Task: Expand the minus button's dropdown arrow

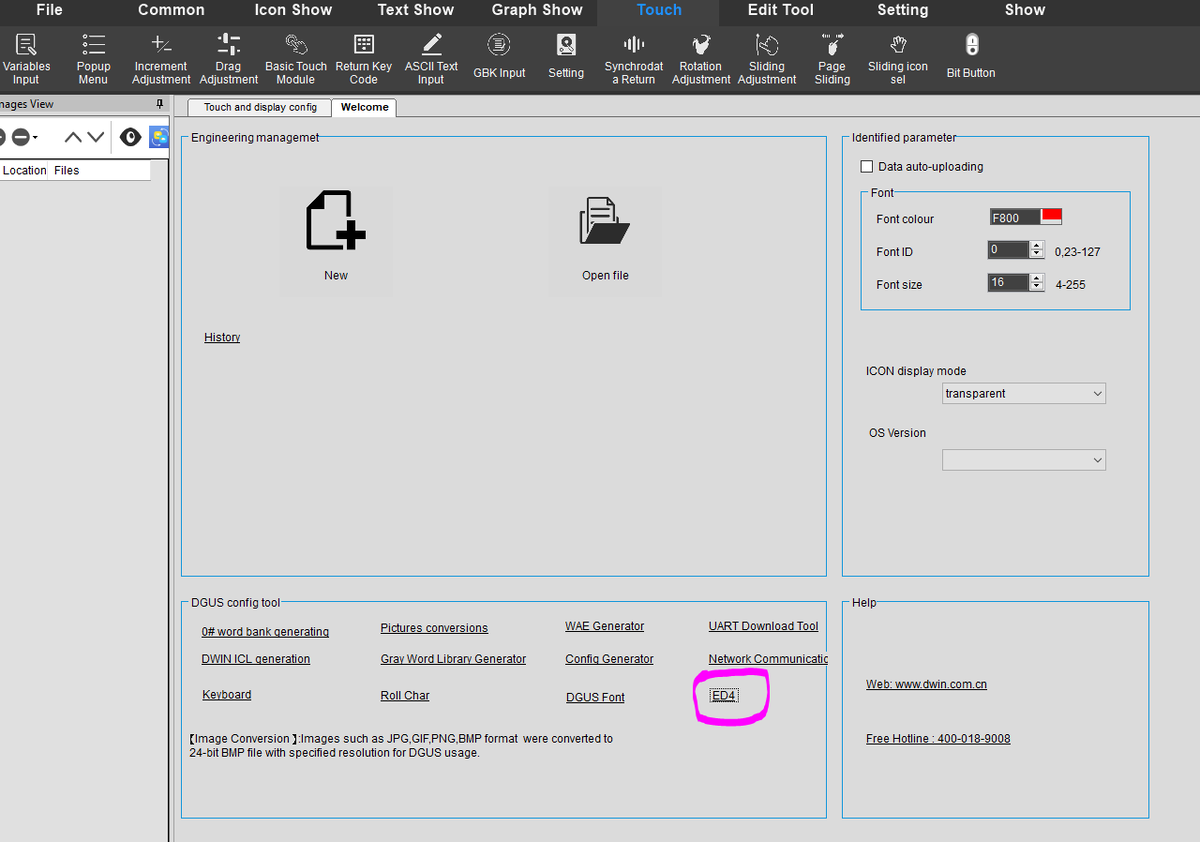Action: (35, 138)
